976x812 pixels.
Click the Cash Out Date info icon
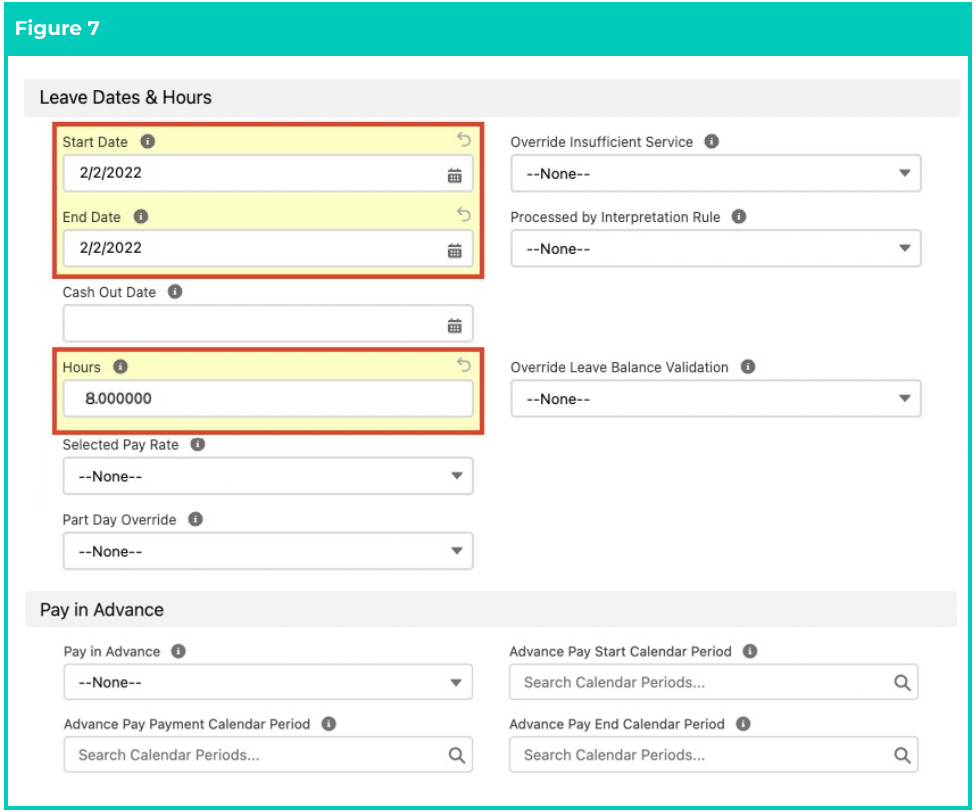176,292
